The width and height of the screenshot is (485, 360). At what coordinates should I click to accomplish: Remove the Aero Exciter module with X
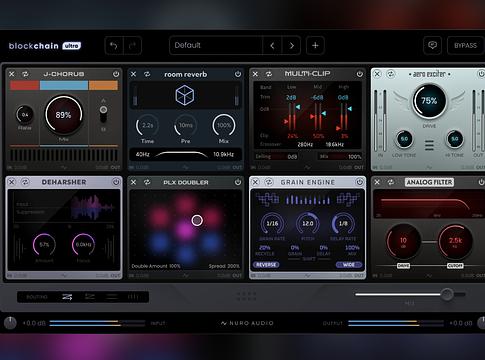point(377,74)
